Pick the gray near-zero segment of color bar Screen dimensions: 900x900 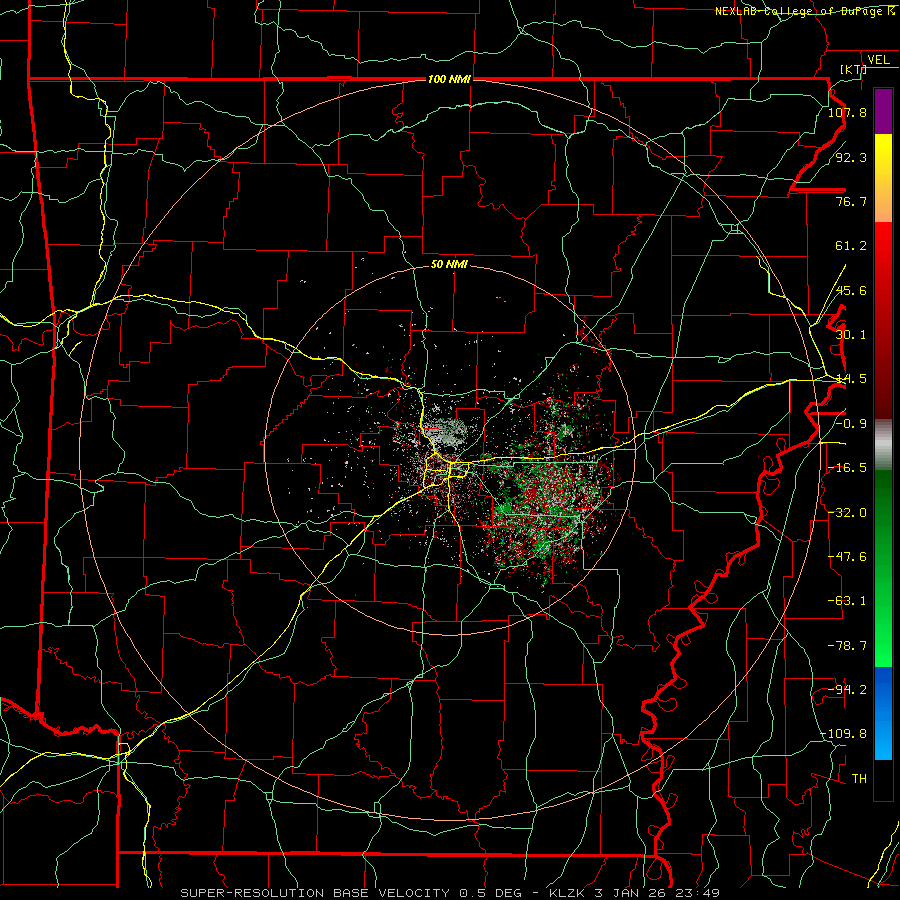click(x=883, y=445)
